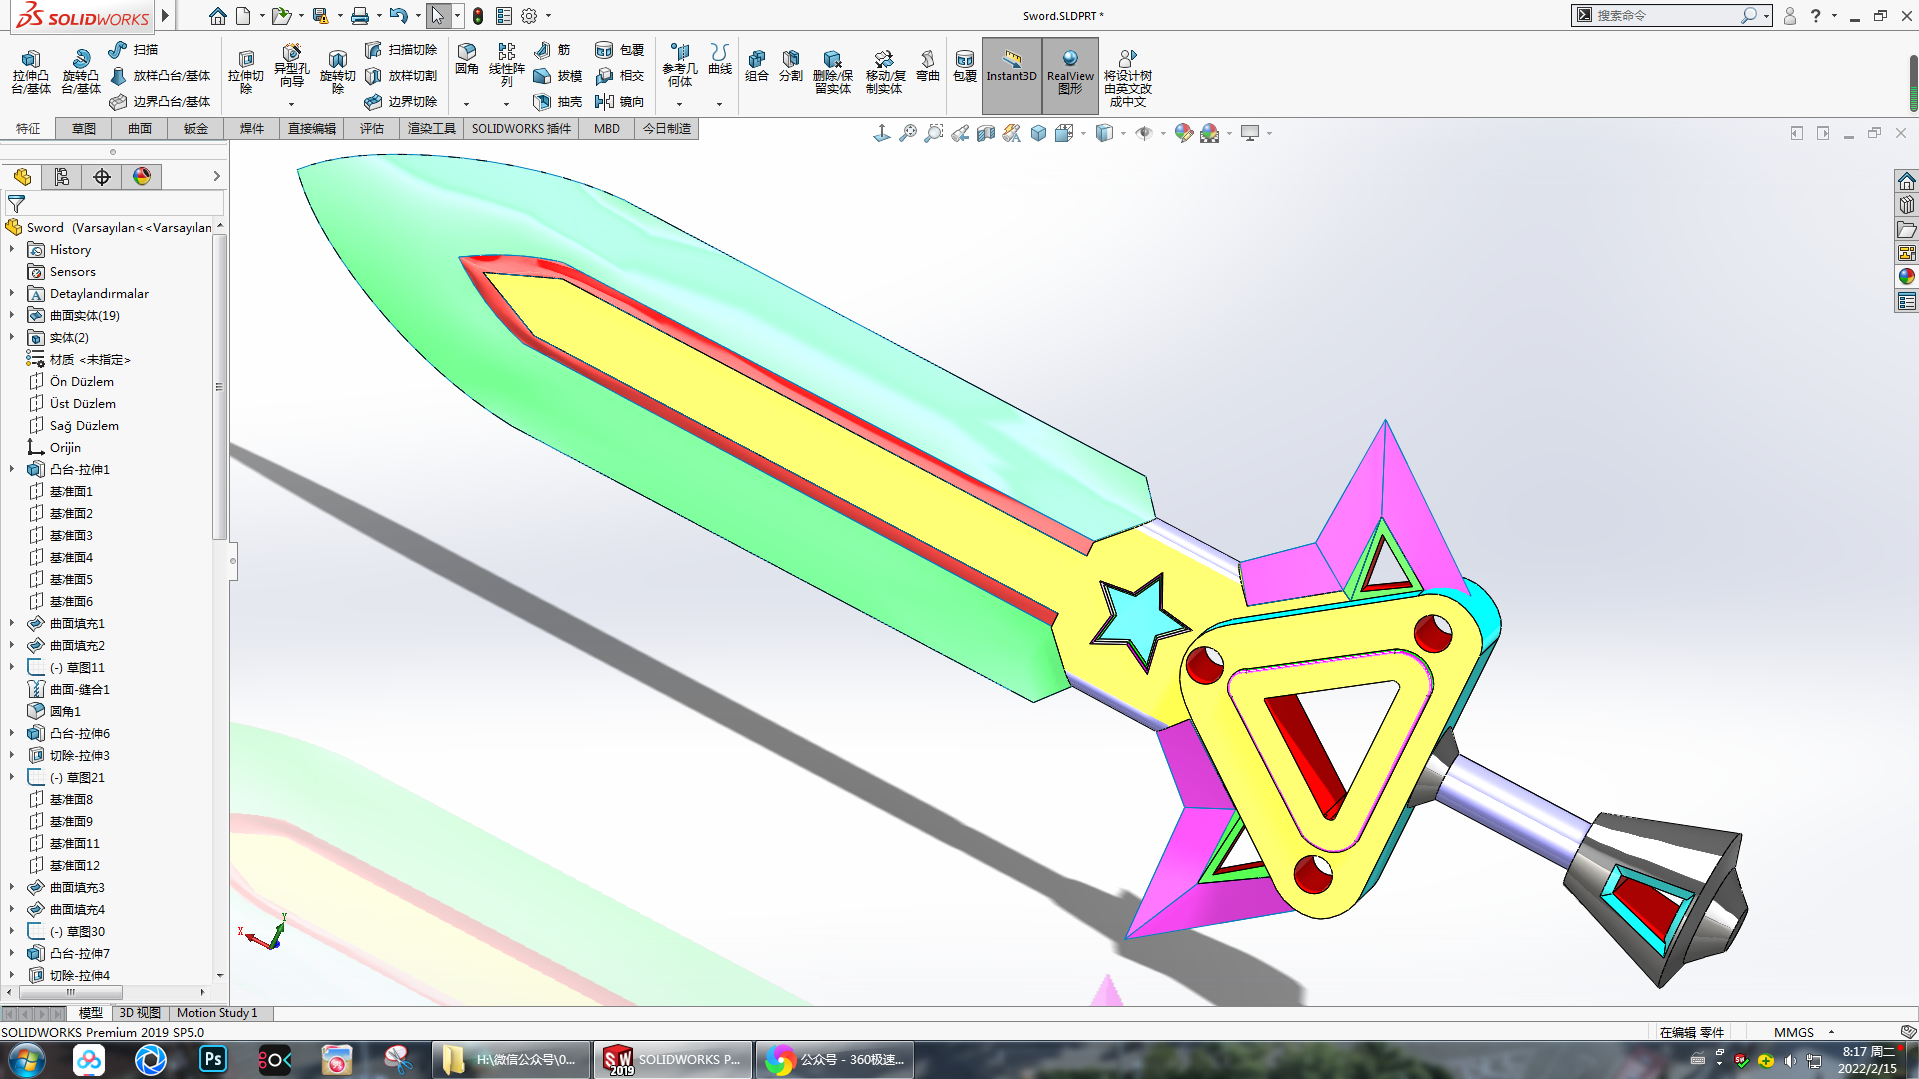Viewport: 1919px width, 1079px height.
Task: Open the Motion Study 1 tab
Action: point(217,1013)
